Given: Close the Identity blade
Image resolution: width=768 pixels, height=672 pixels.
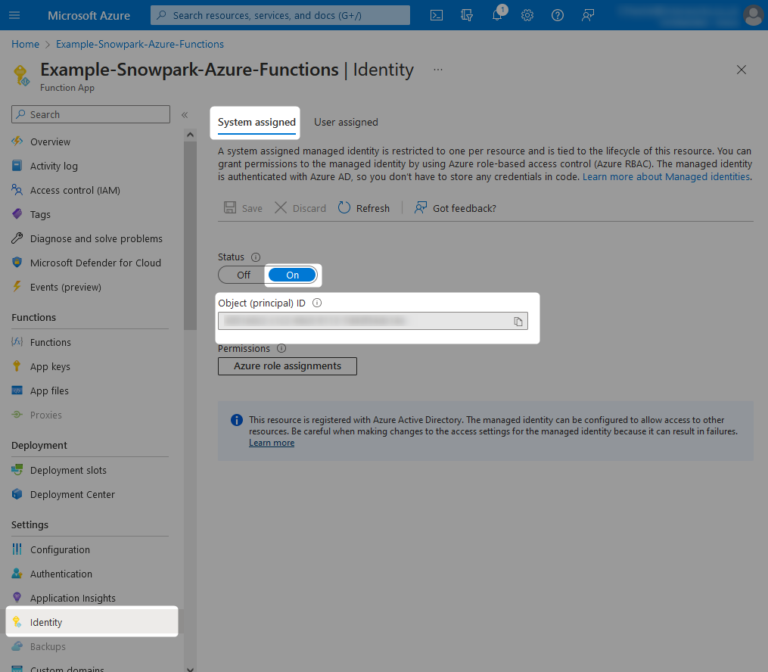Looking at the screenshot, I should (741, 70).
